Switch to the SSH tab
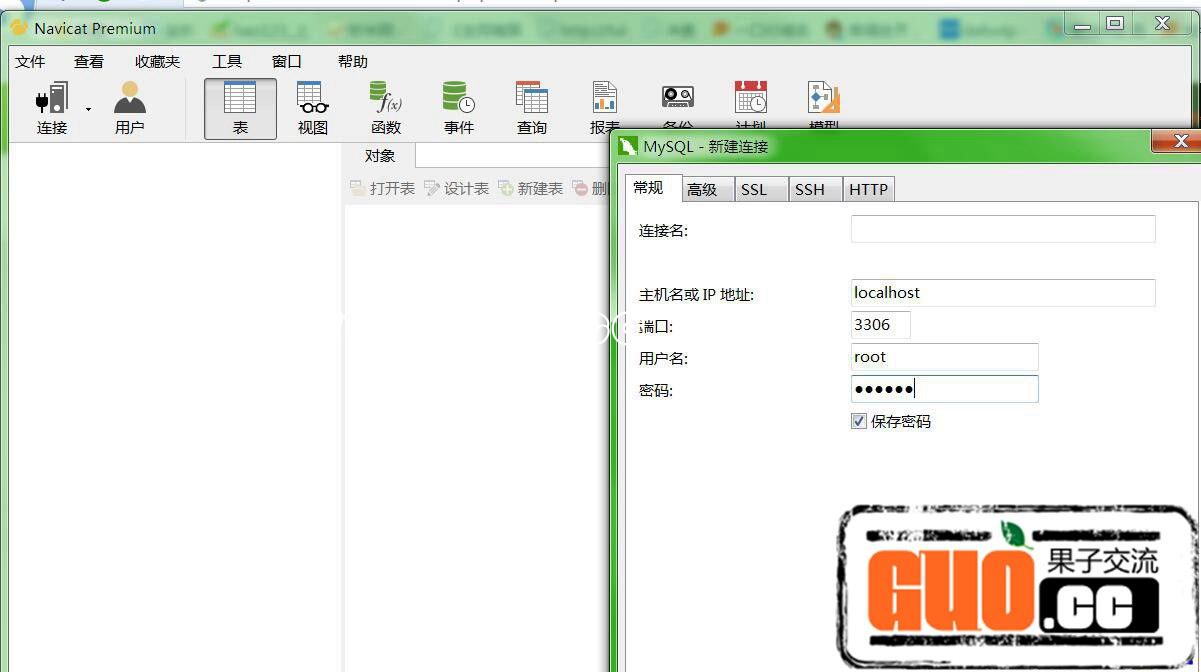The width and height of the screenshot is (1201, 672). coord(810,189)
